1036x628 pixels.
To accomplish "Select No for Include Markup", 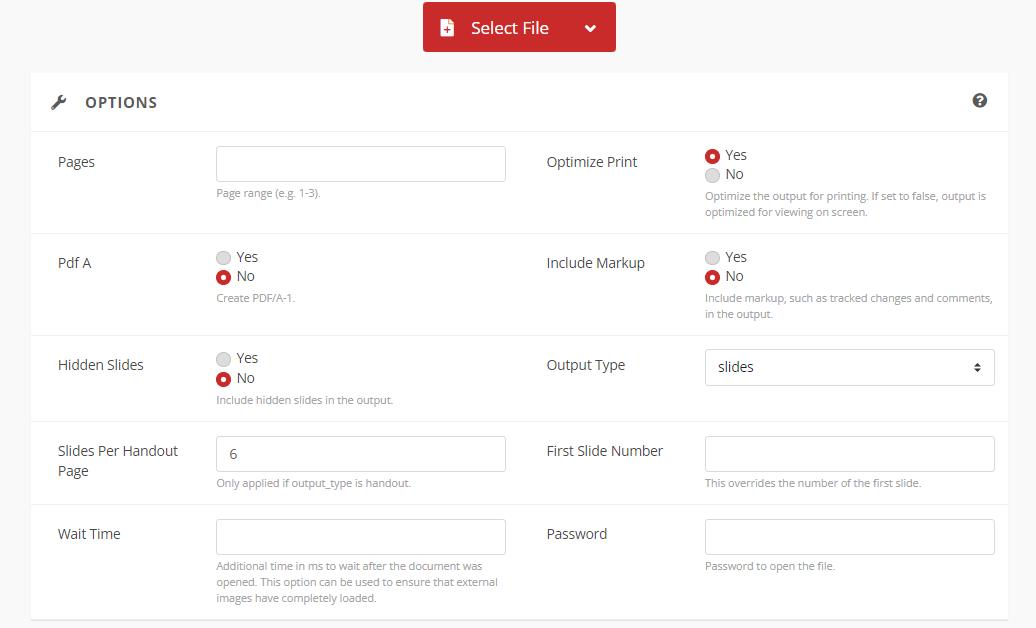I will (713, 277).
